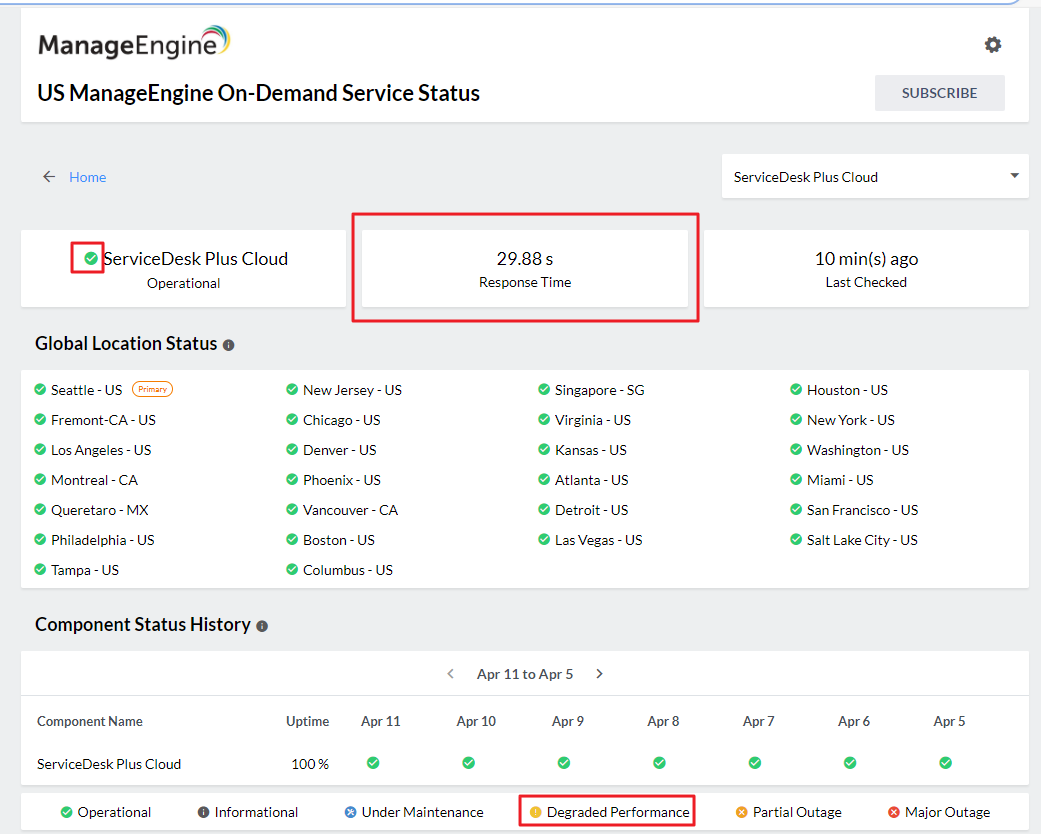Click the ManageEngine logo
1041x834 pixels.
coord(134,44)
